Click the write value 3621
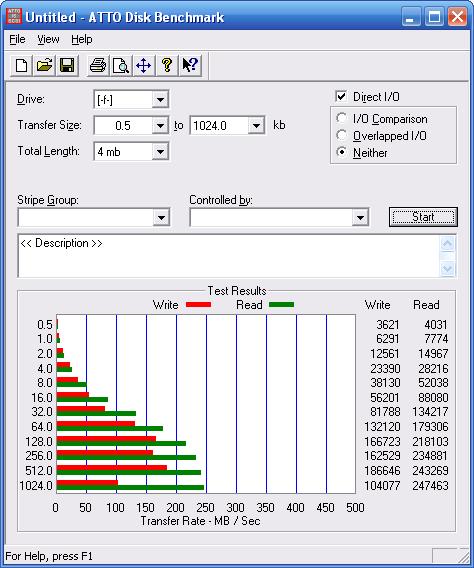This screenshot has height=568, width=474. pos(388,325)
